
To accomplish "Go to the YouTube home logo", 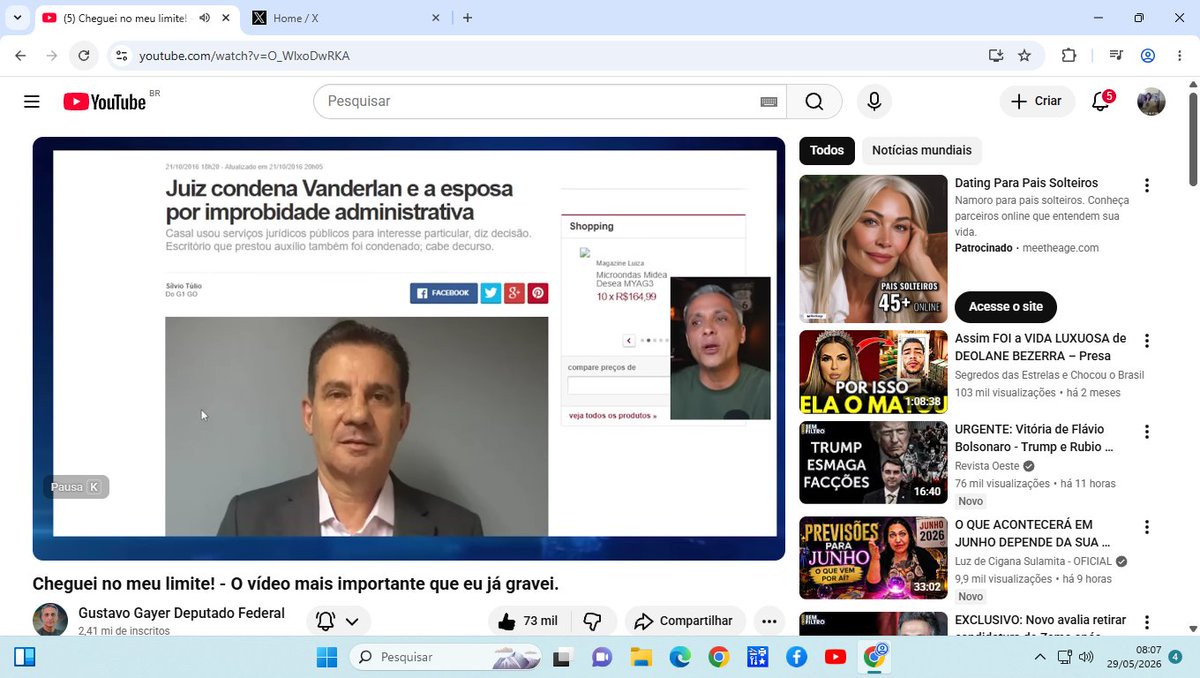I will 105,101.
